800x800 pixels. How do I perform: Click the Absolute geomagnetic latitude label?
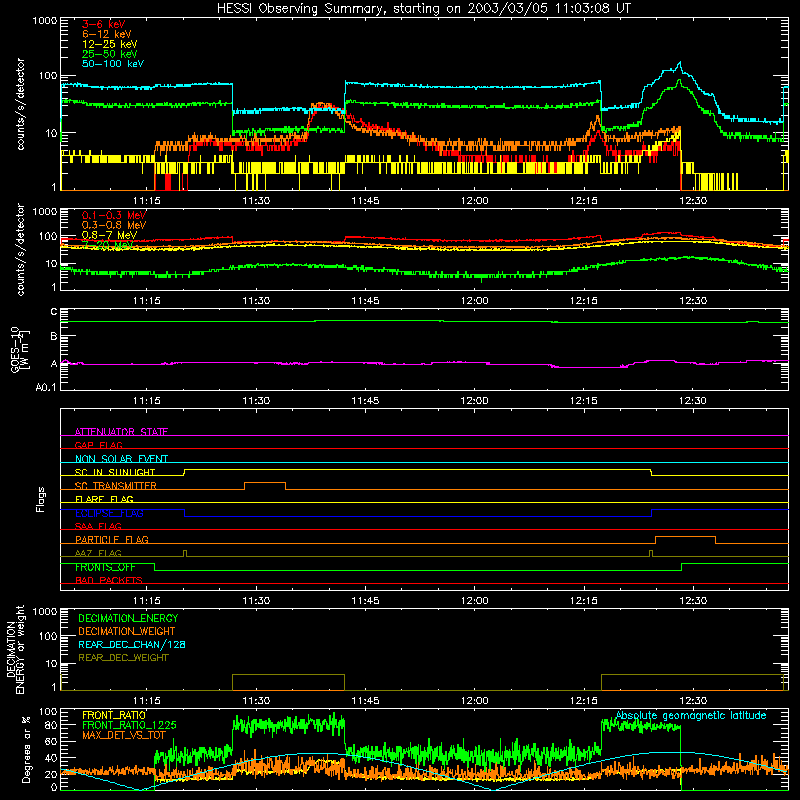click(x=691, y=716)
